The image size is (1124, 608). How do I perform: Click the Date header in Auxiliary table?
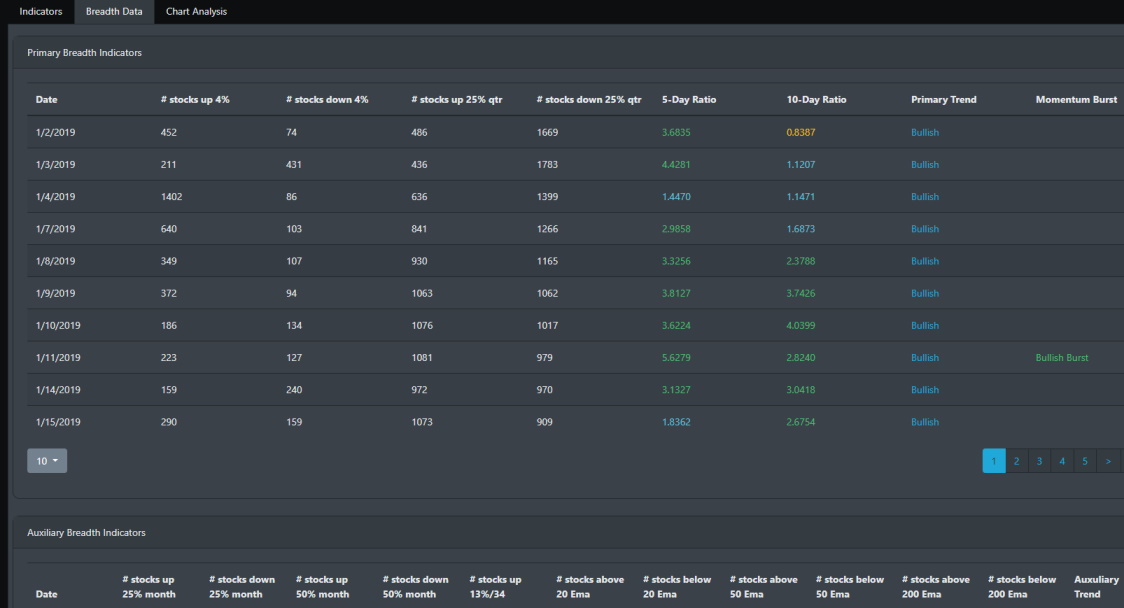point(47,594)
